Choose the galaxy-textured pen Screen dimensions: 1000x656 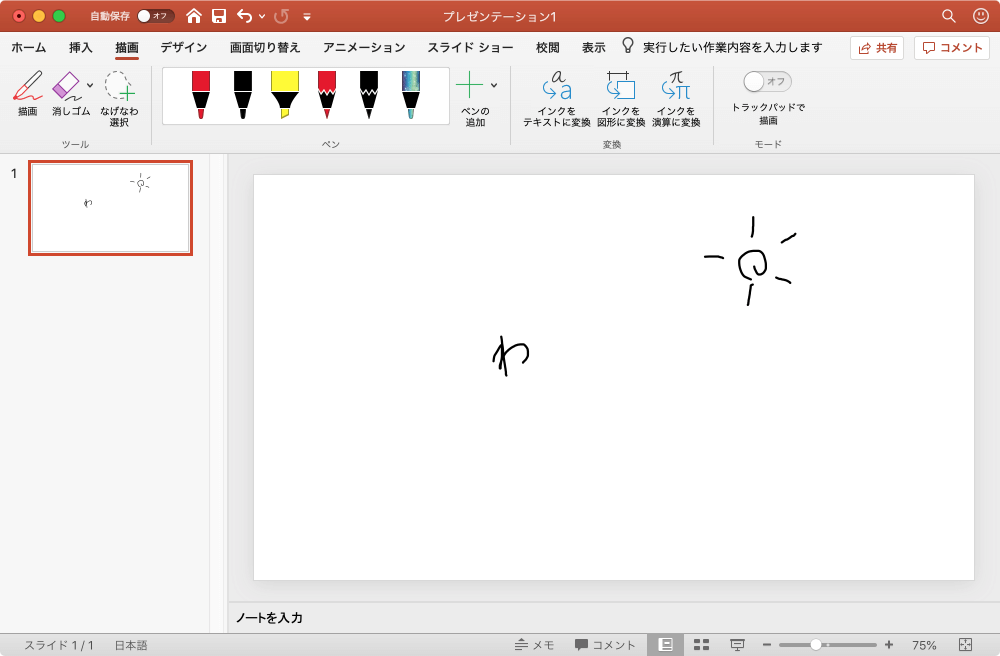point(411,95)
